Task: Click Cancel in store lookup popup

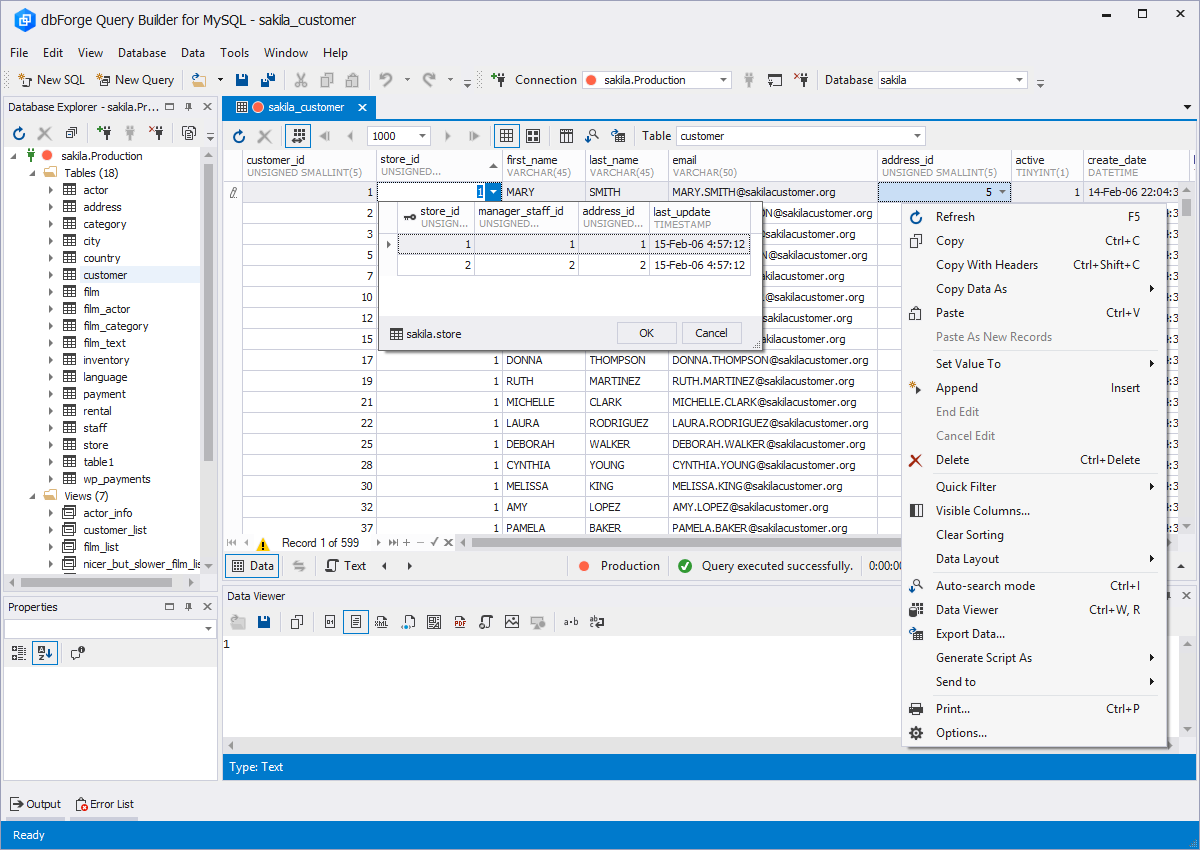Action: click(711, 333)
